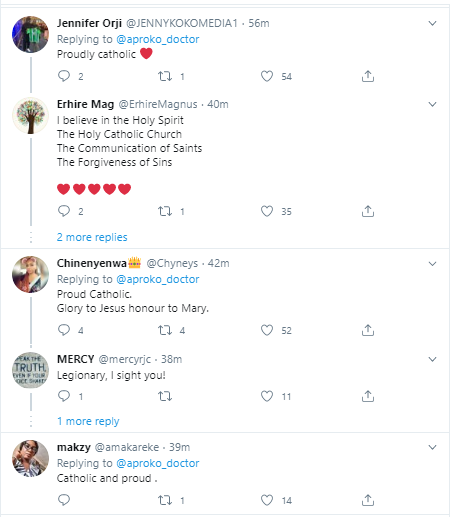Screen dimensions: 453x517
Task: Like Jennifer Orji's "Proudly catholic" tweet
Action: pyautogui.click(x=267, y=76)
